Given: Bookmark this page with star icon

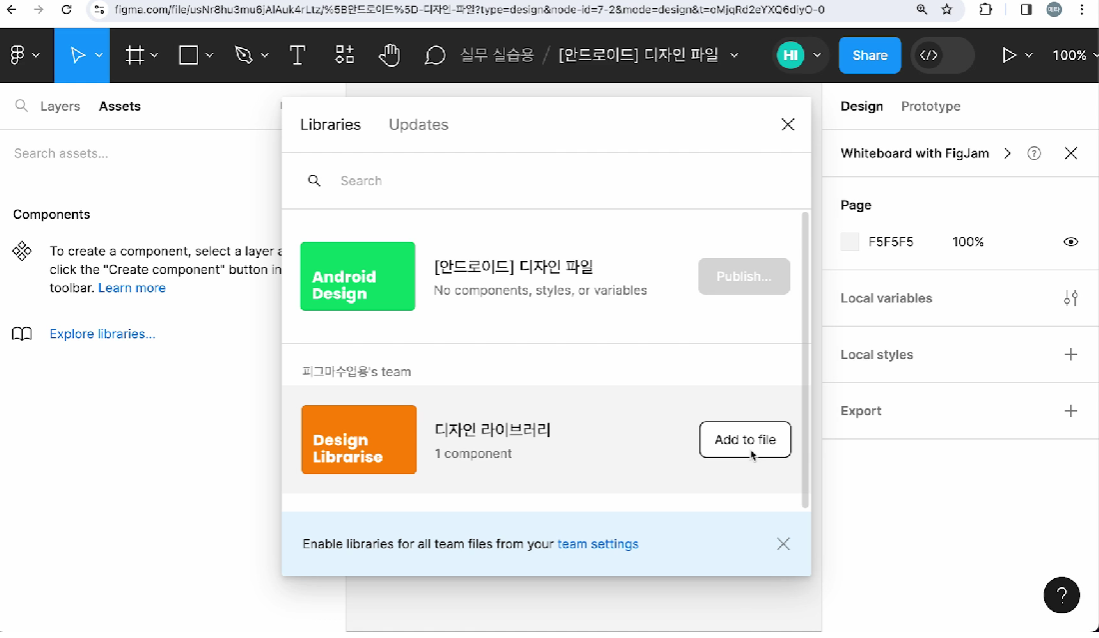Looking at the screenshot, I should [x=947, y=10].
